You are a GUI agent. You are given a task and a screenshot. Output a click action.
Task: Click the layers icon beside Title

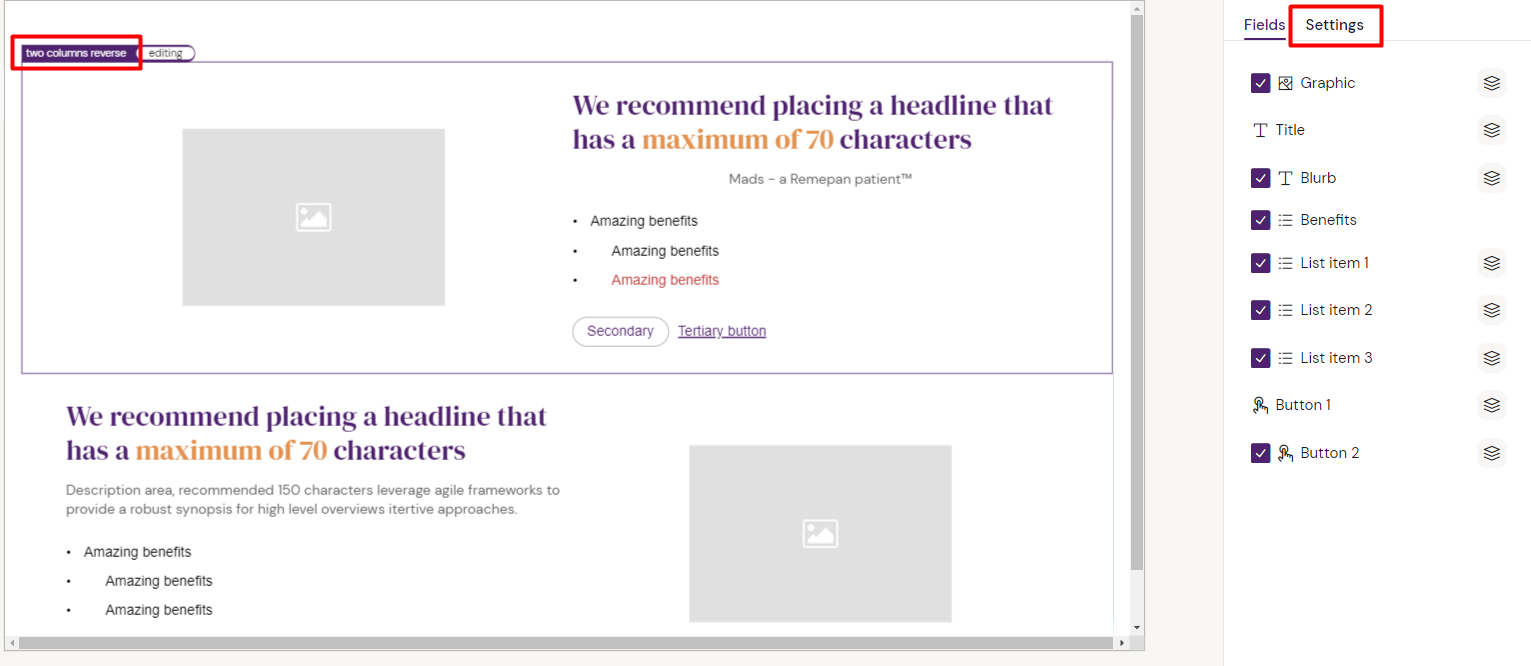pyautogui.click(x=1491, y=130)
